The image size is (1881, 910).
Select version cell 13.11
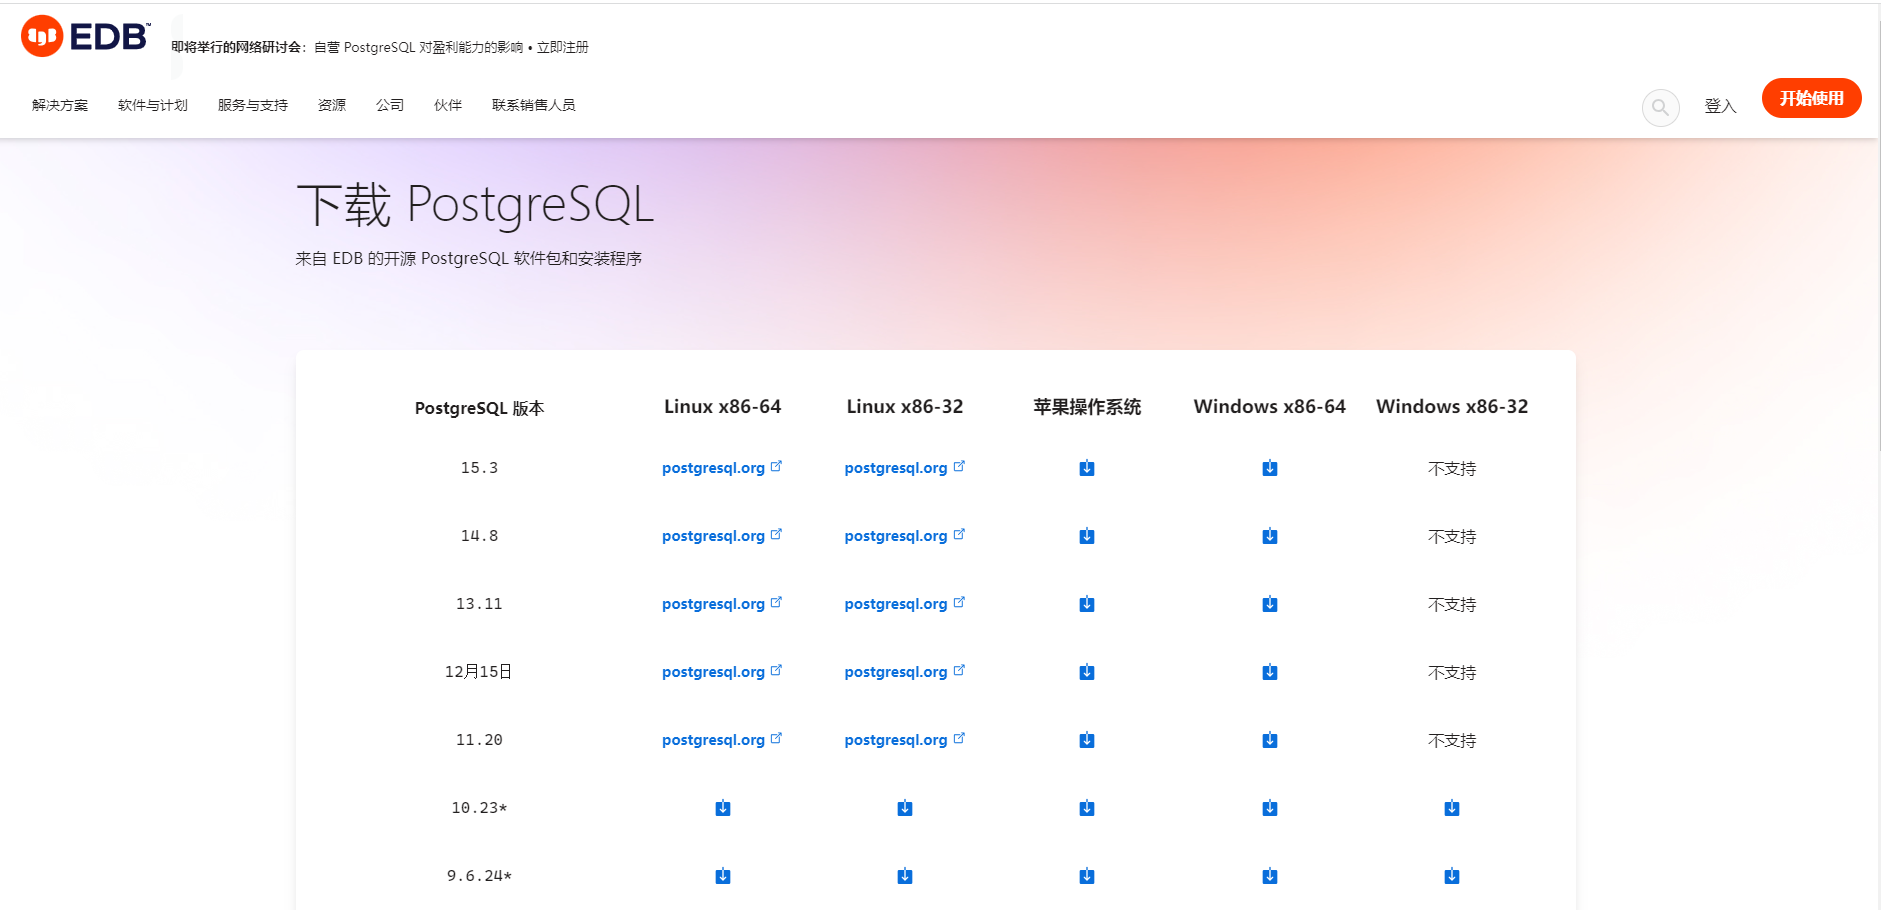[x=479, y=604]
